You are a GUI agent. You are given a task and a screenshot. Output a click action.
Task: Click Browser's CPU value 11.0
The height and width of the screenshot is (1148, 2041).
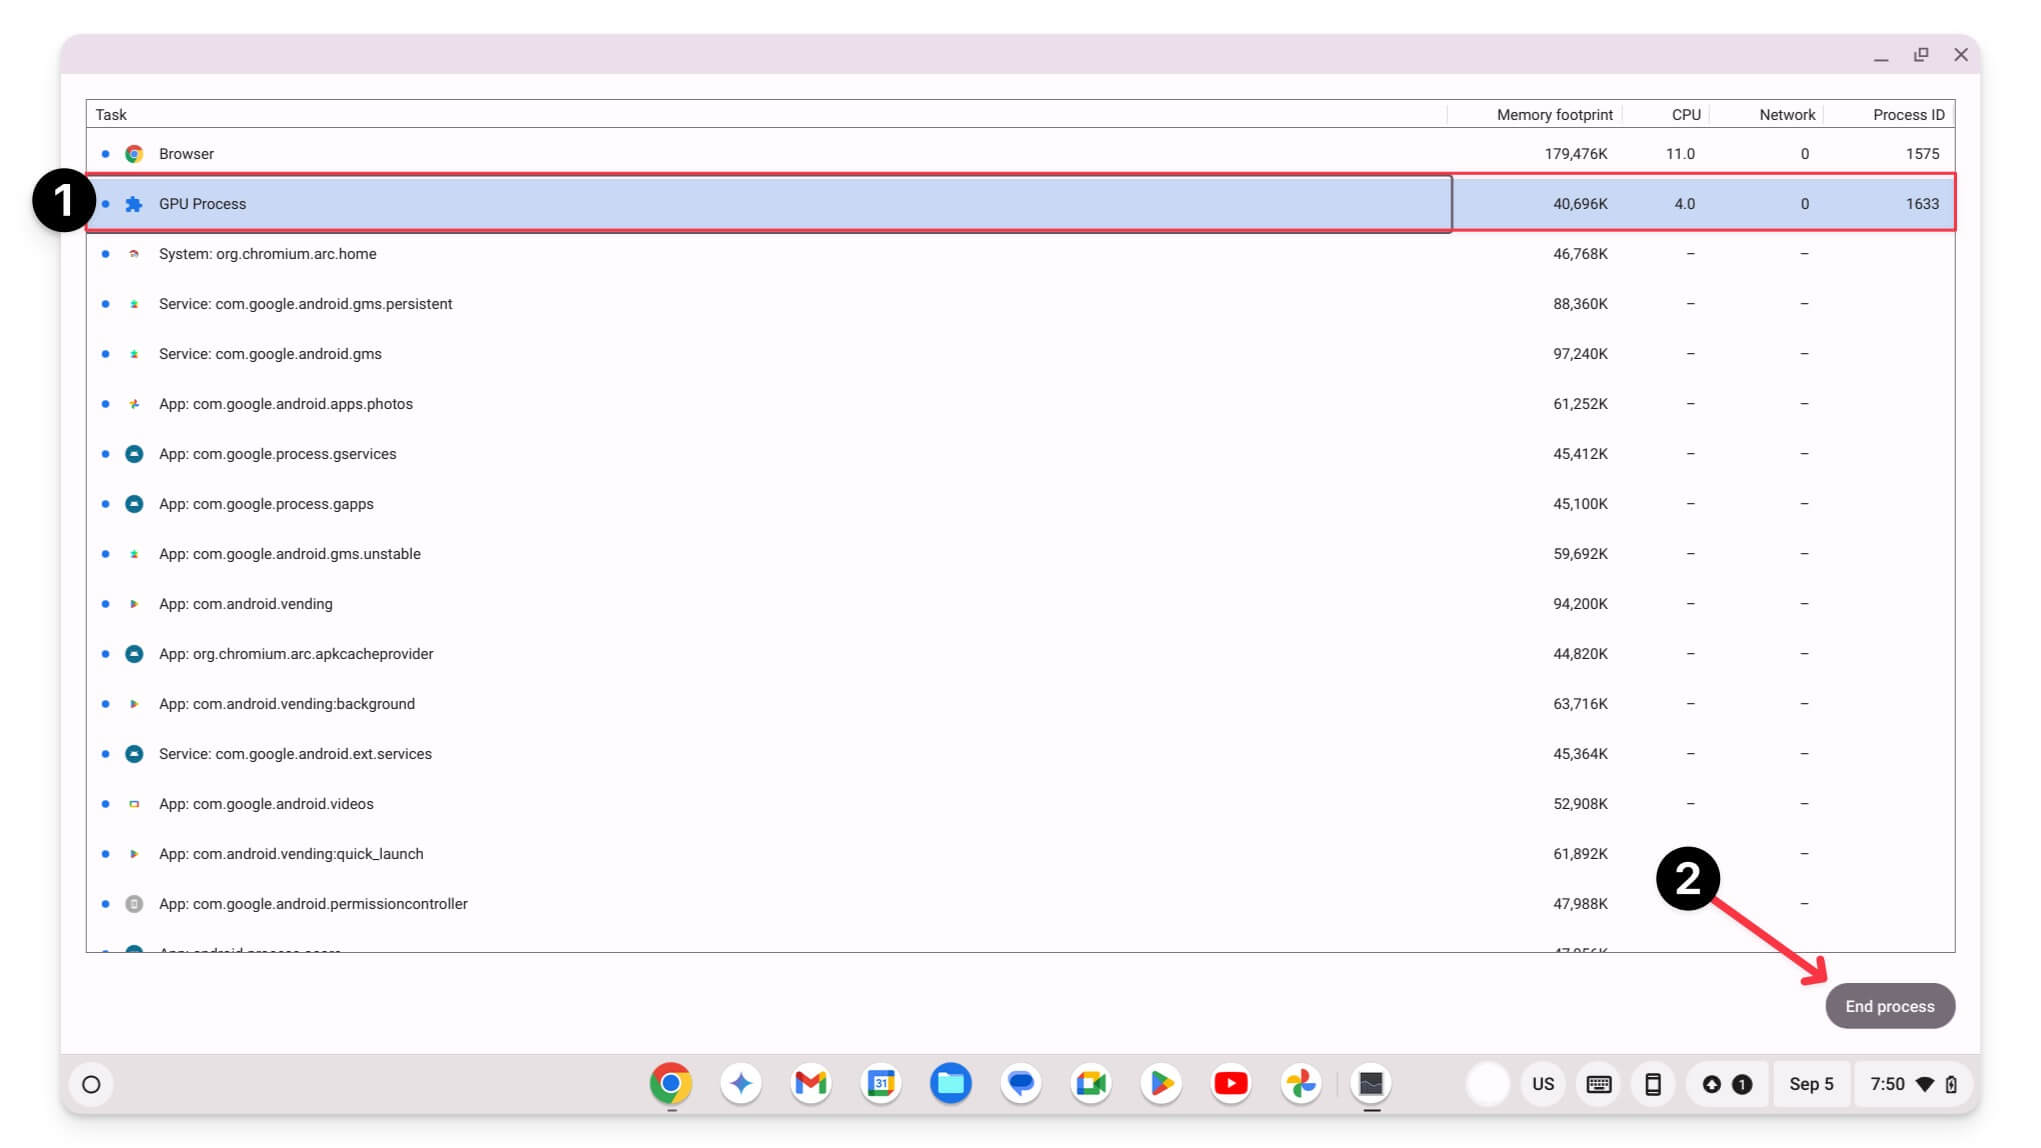(1680, 154)
